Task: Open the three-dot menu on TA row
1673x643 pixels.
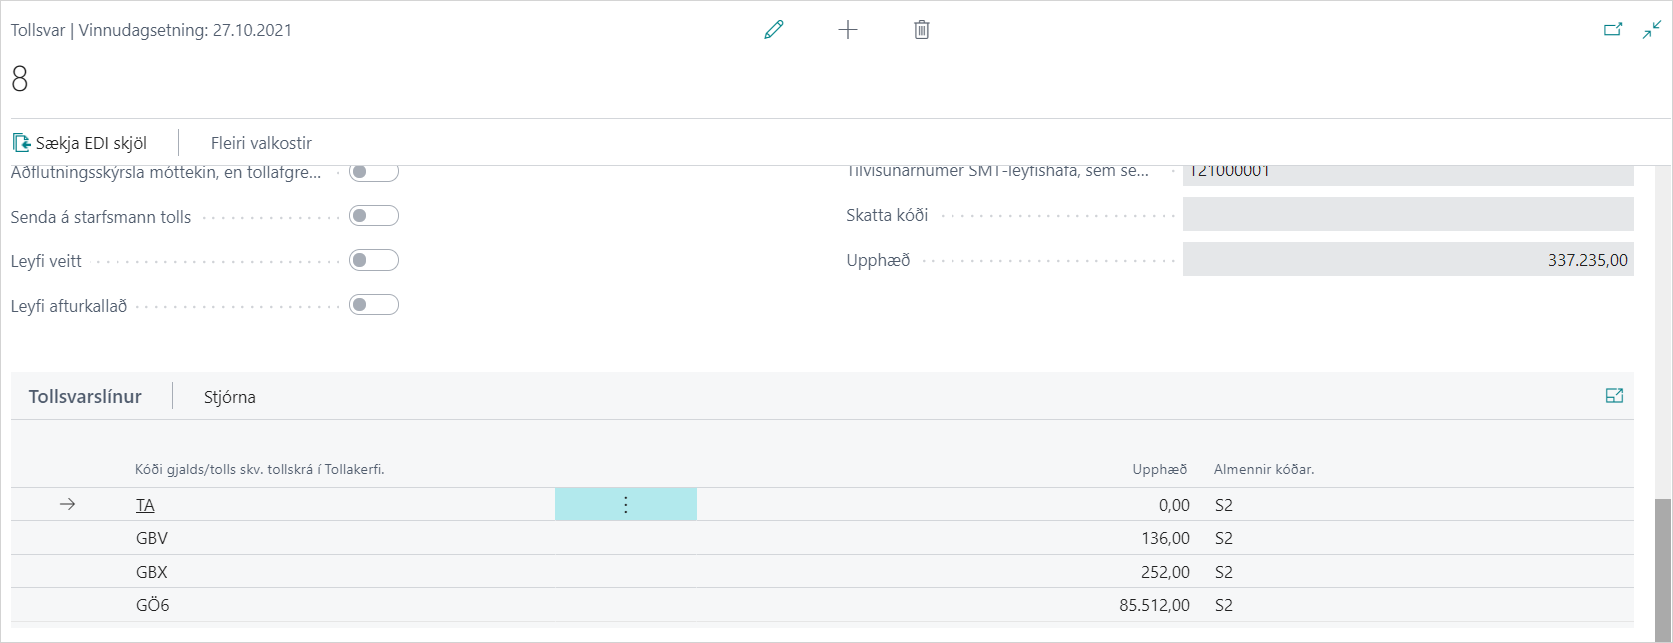Action: [626, 505]
